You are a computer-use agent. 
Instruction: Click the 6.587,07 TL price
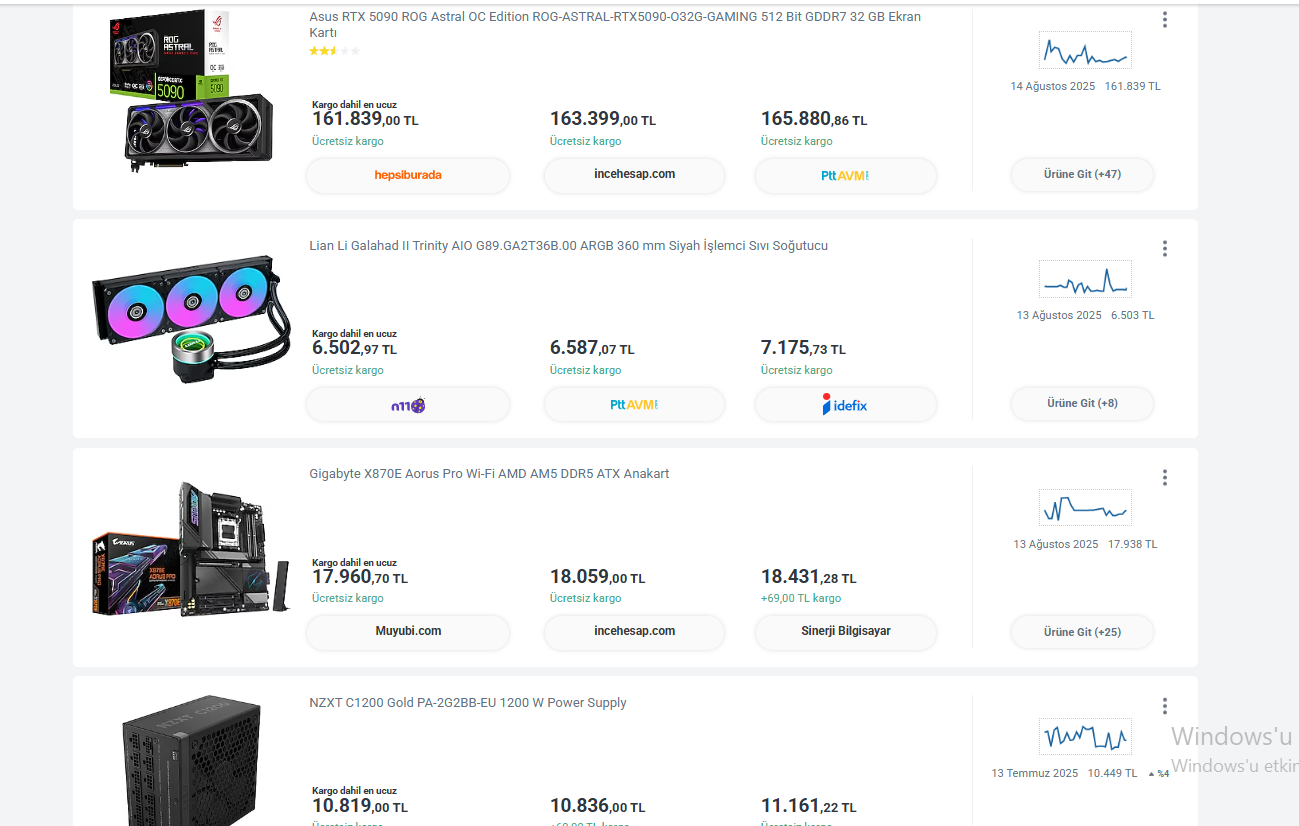(x=592, y=349)
